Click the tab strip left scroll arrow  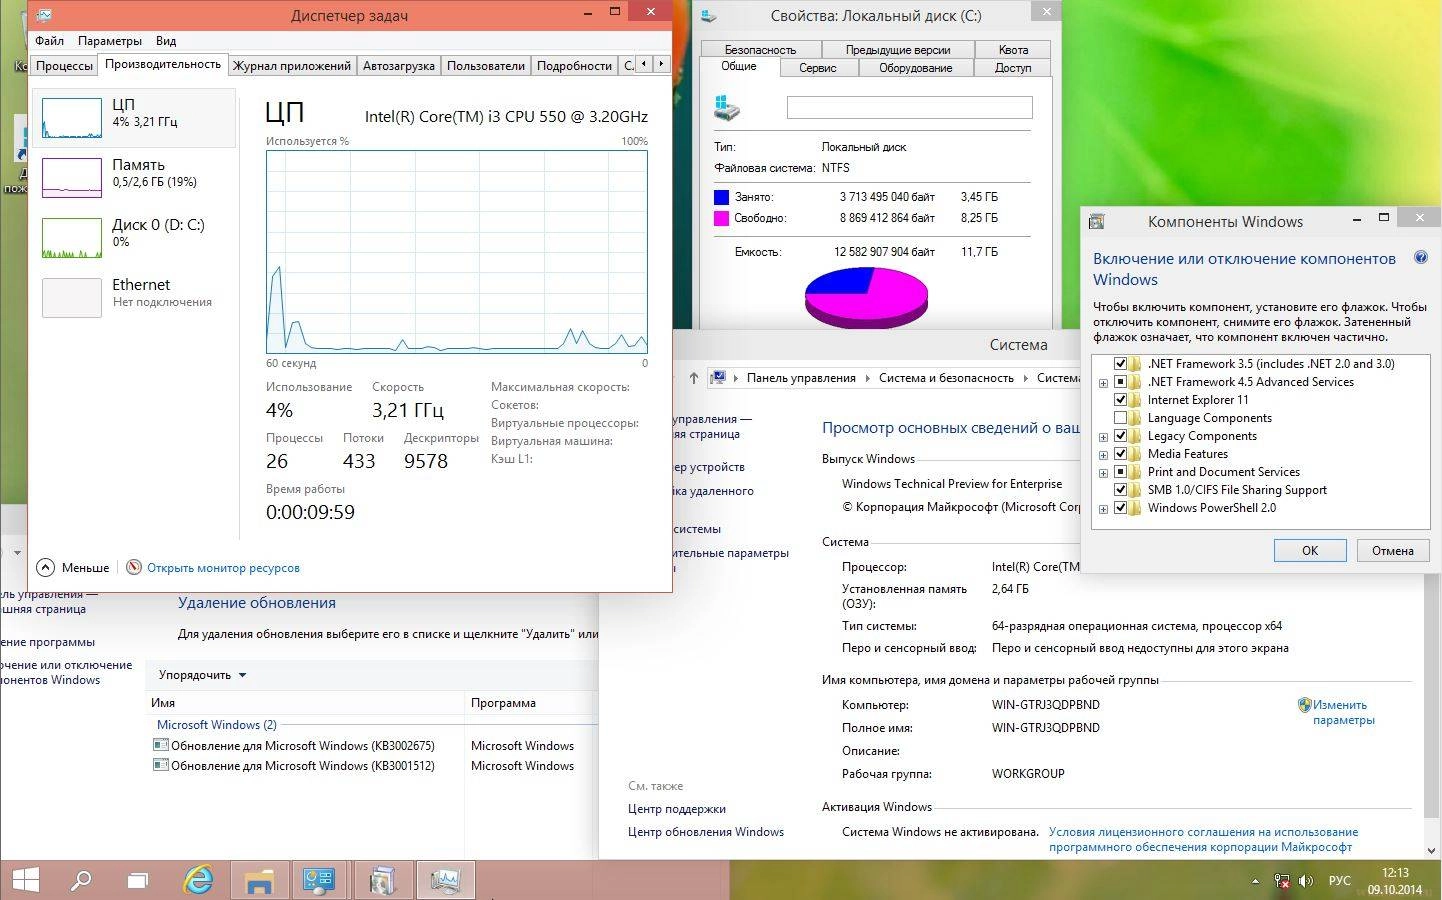[644, 64]
